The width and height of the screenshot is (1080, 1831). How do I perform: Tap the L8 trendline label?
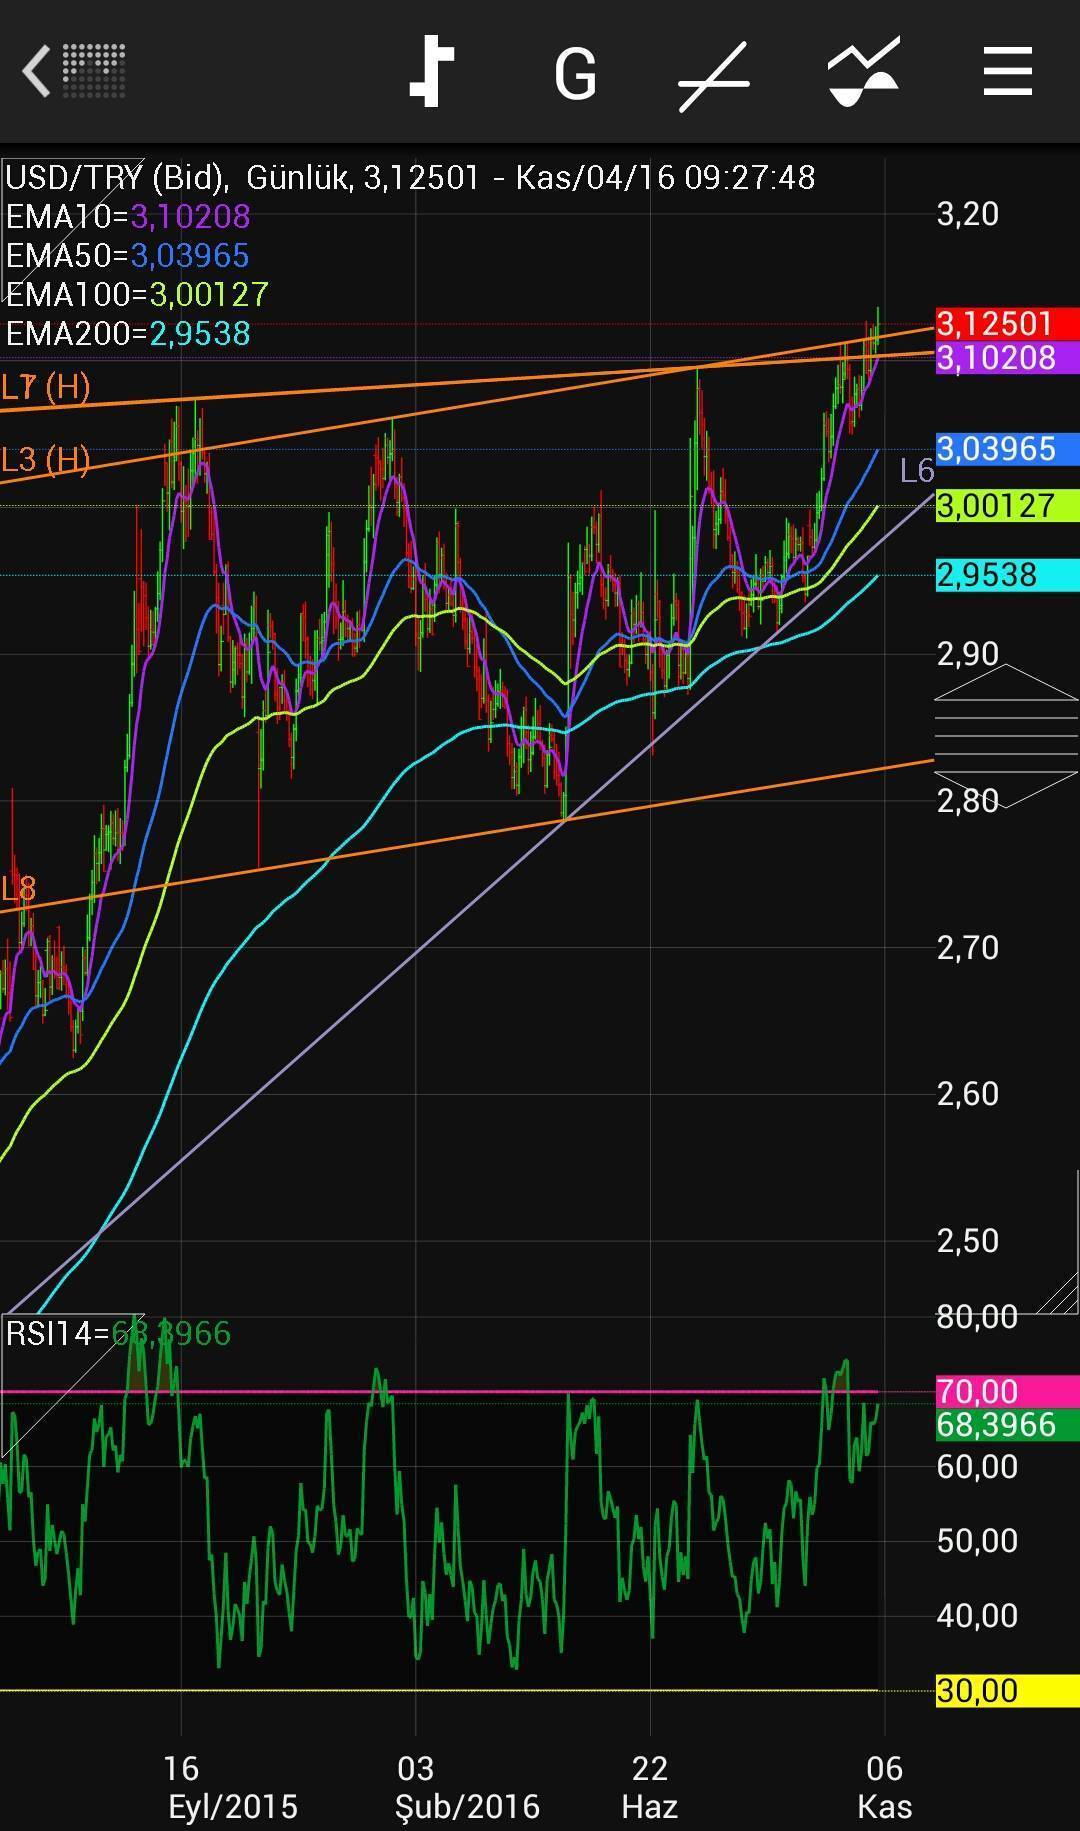click(19, 888)
